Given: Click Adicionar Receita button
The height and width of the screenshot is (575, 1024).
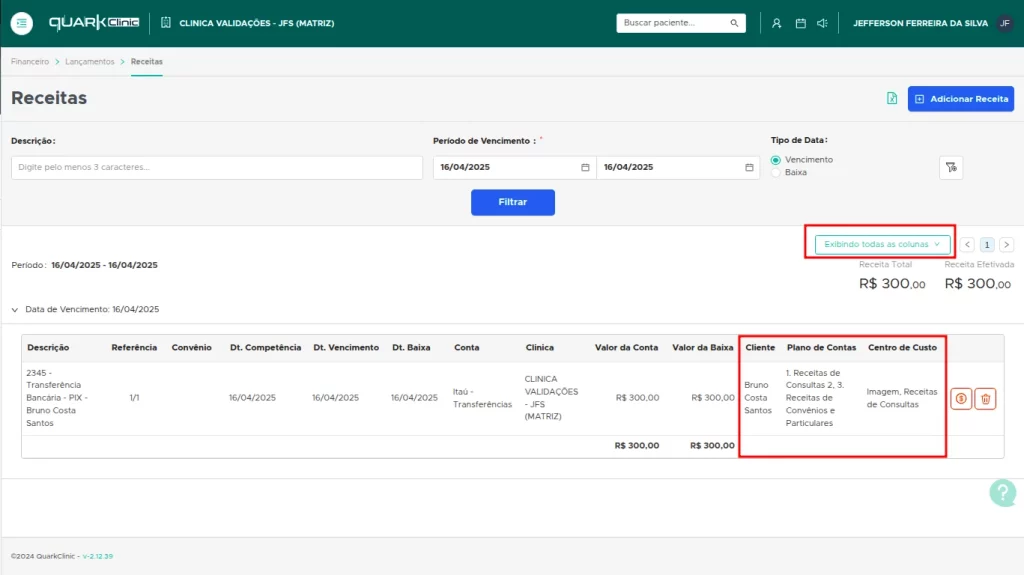Looking at the screenshot, I should click(961, 99).
